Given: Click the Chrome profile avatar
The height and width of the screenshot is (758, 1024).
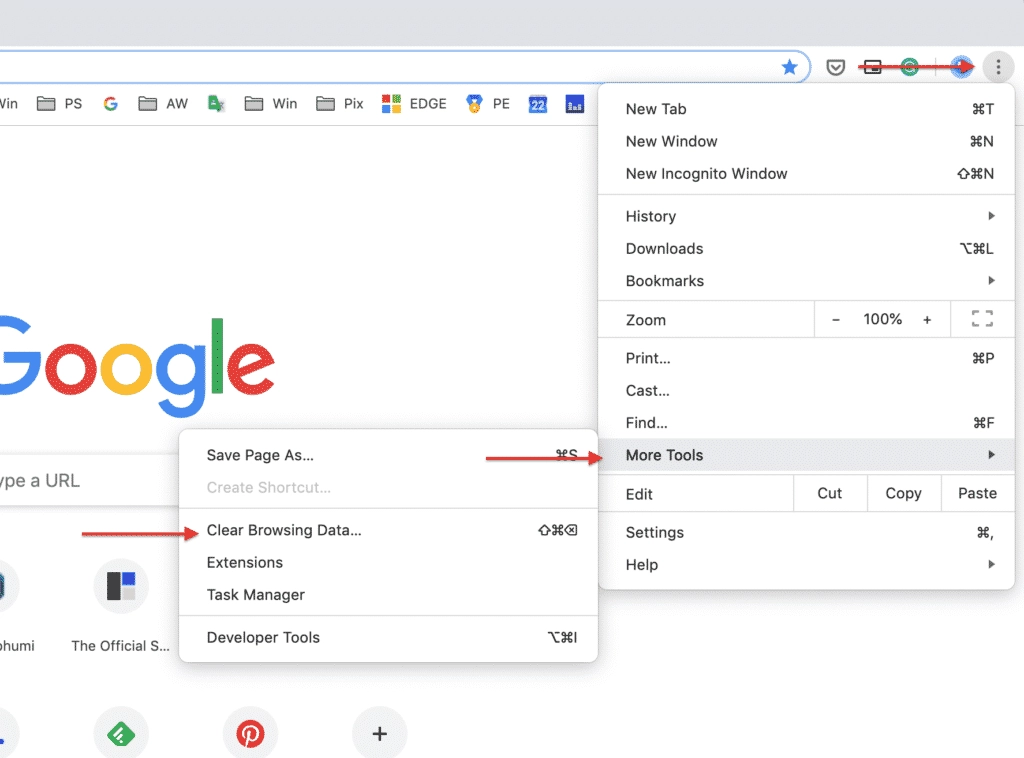Looking at the screenshot, I should (x=961, y=67).
